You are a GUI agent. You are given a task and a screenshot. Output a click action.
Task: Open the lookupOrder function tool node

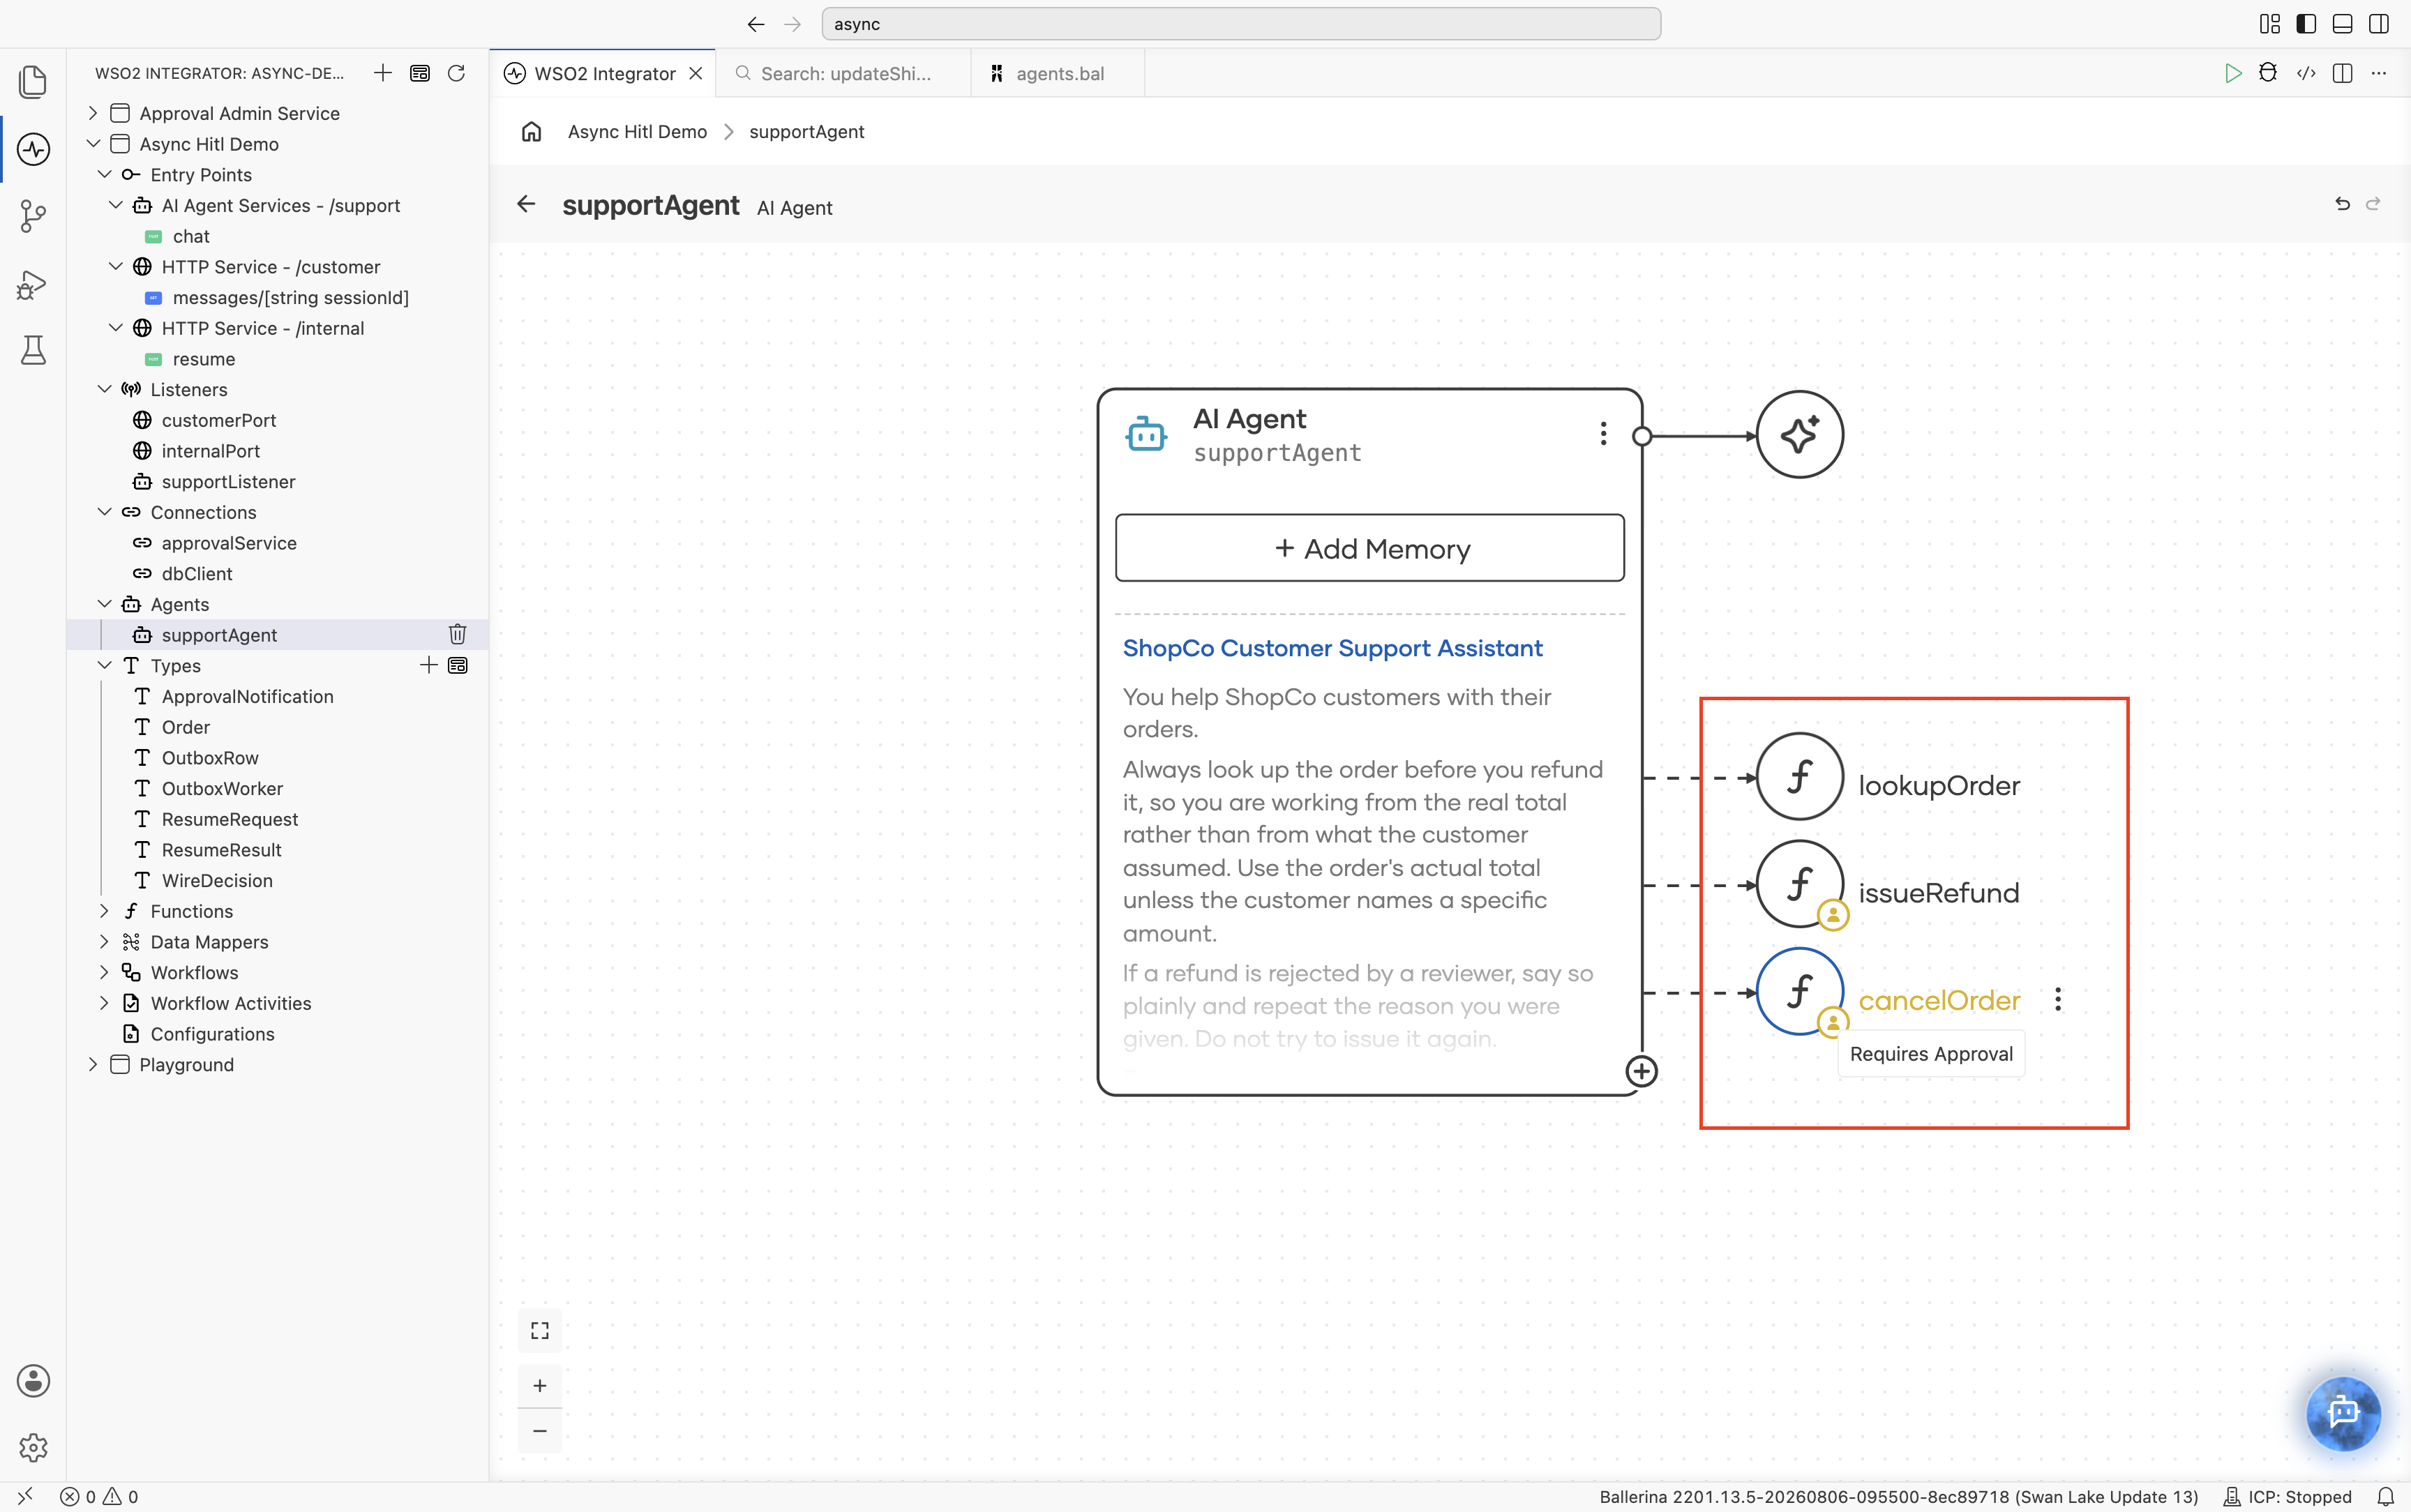[1799, 777]
